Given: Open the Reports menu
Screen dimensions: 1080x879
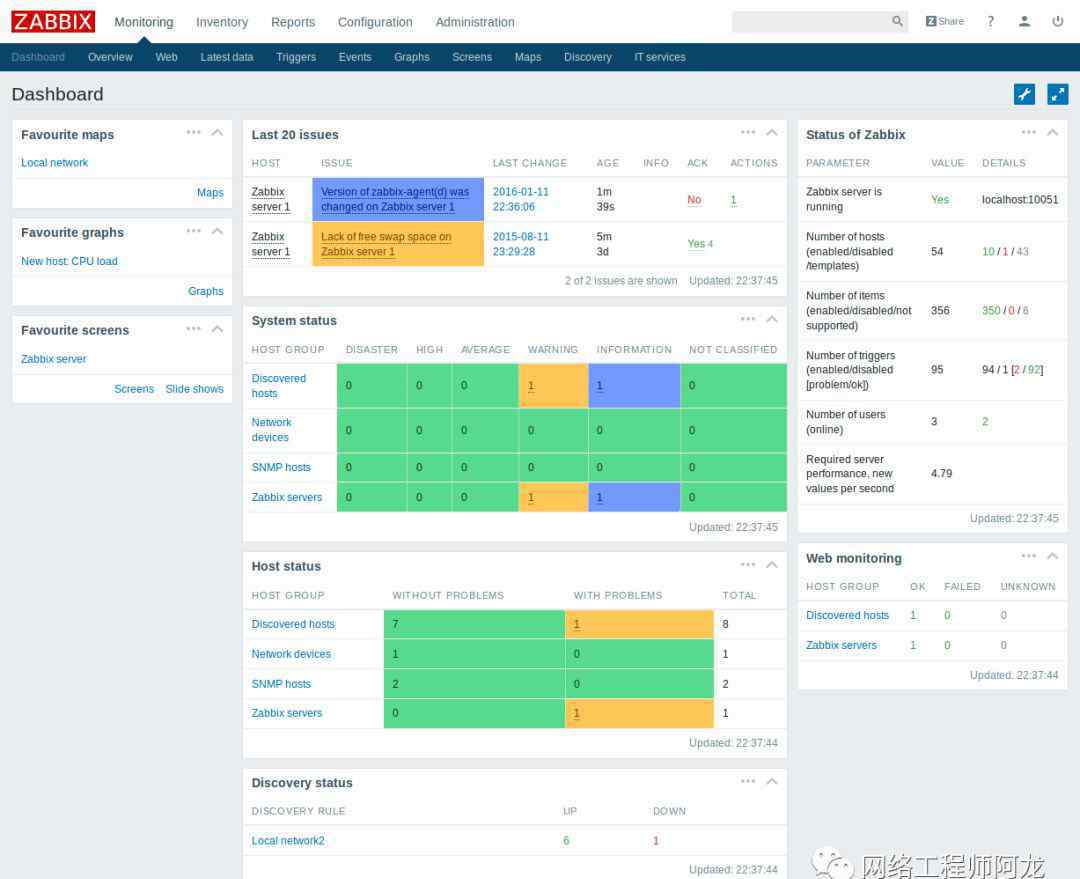Looking at the screenshot, I should pyautogui.click(x=293, y=22).
